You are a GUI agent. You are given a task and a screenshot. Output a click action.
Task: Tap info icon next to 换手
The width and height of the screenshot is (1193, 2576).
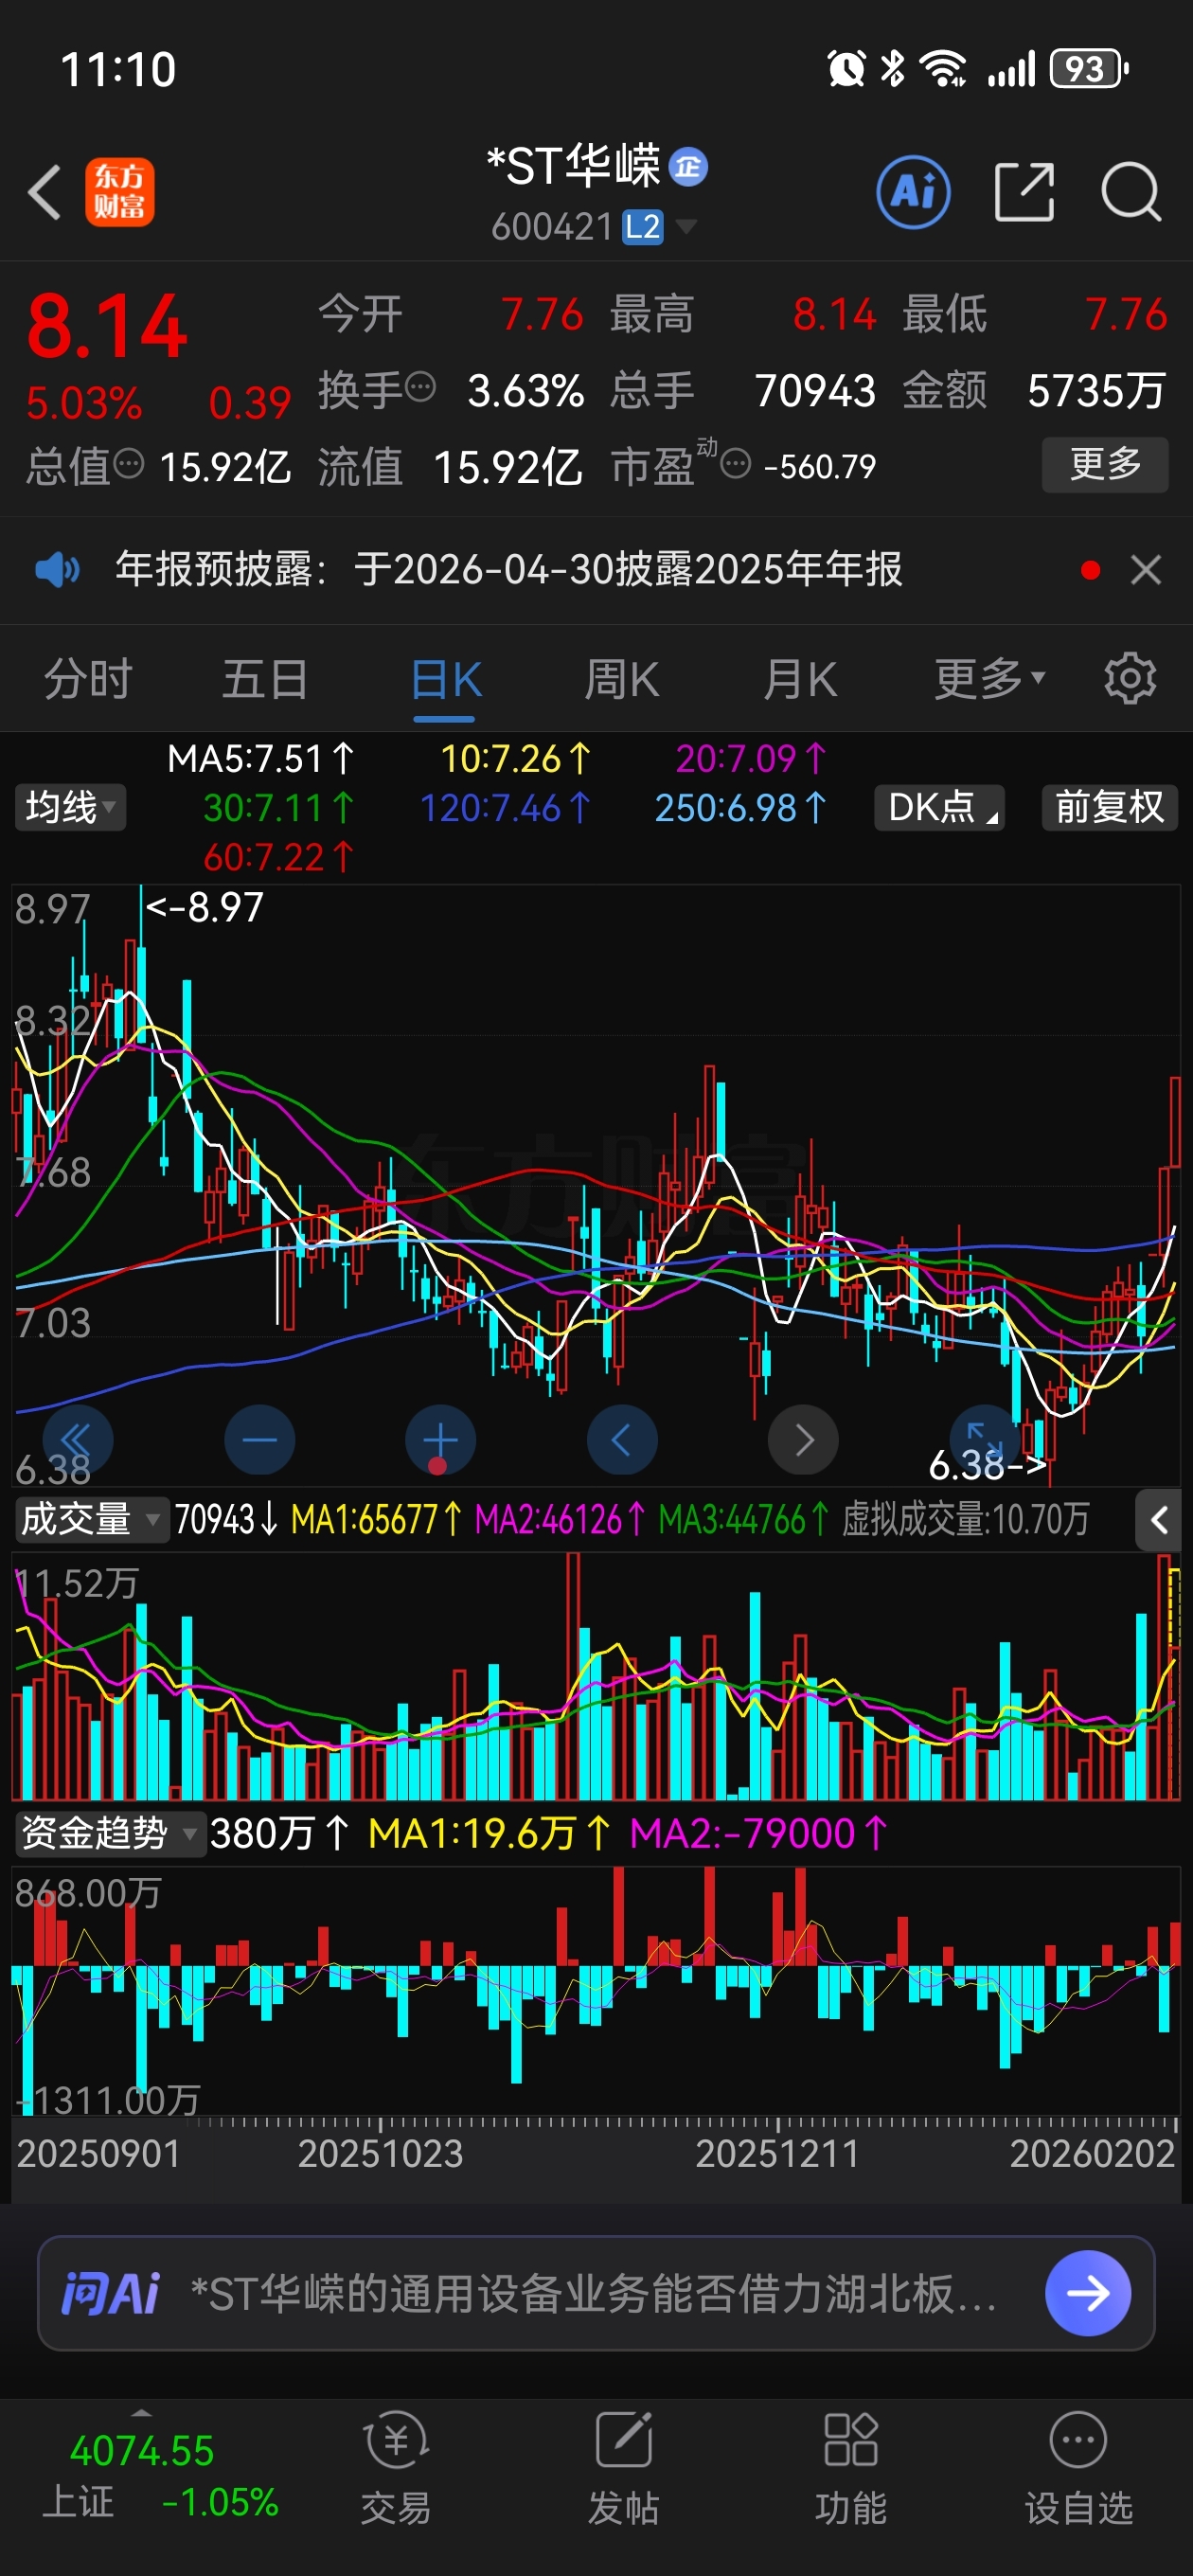[x=421, y=386]
